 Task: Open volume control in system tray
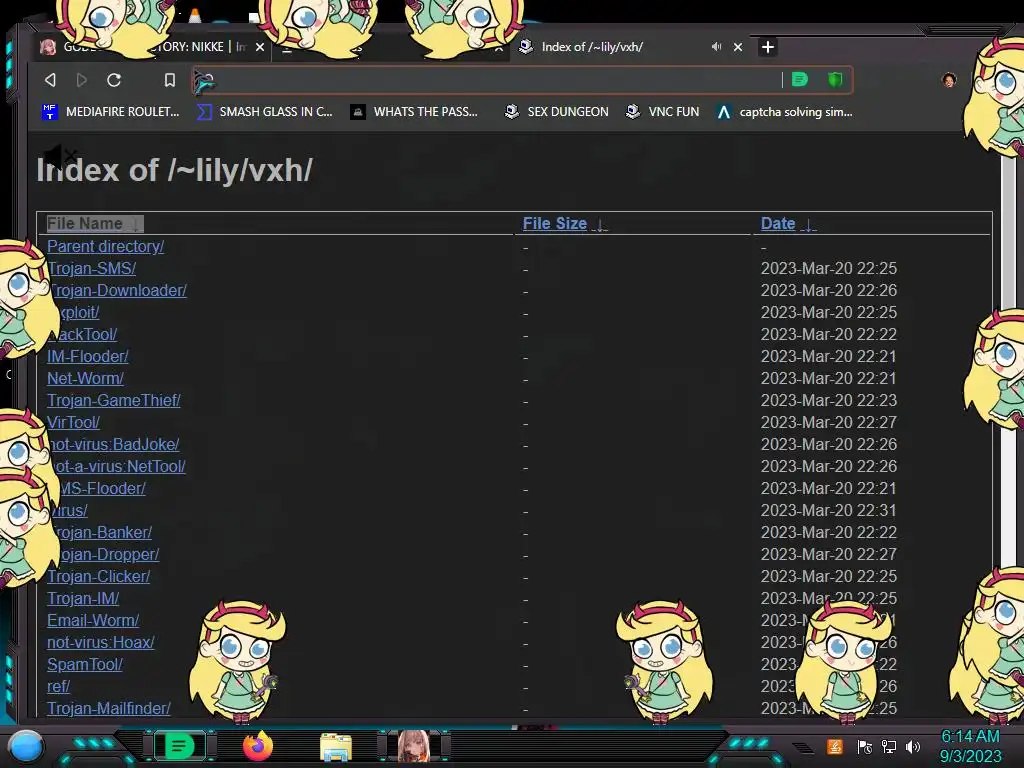913,746
